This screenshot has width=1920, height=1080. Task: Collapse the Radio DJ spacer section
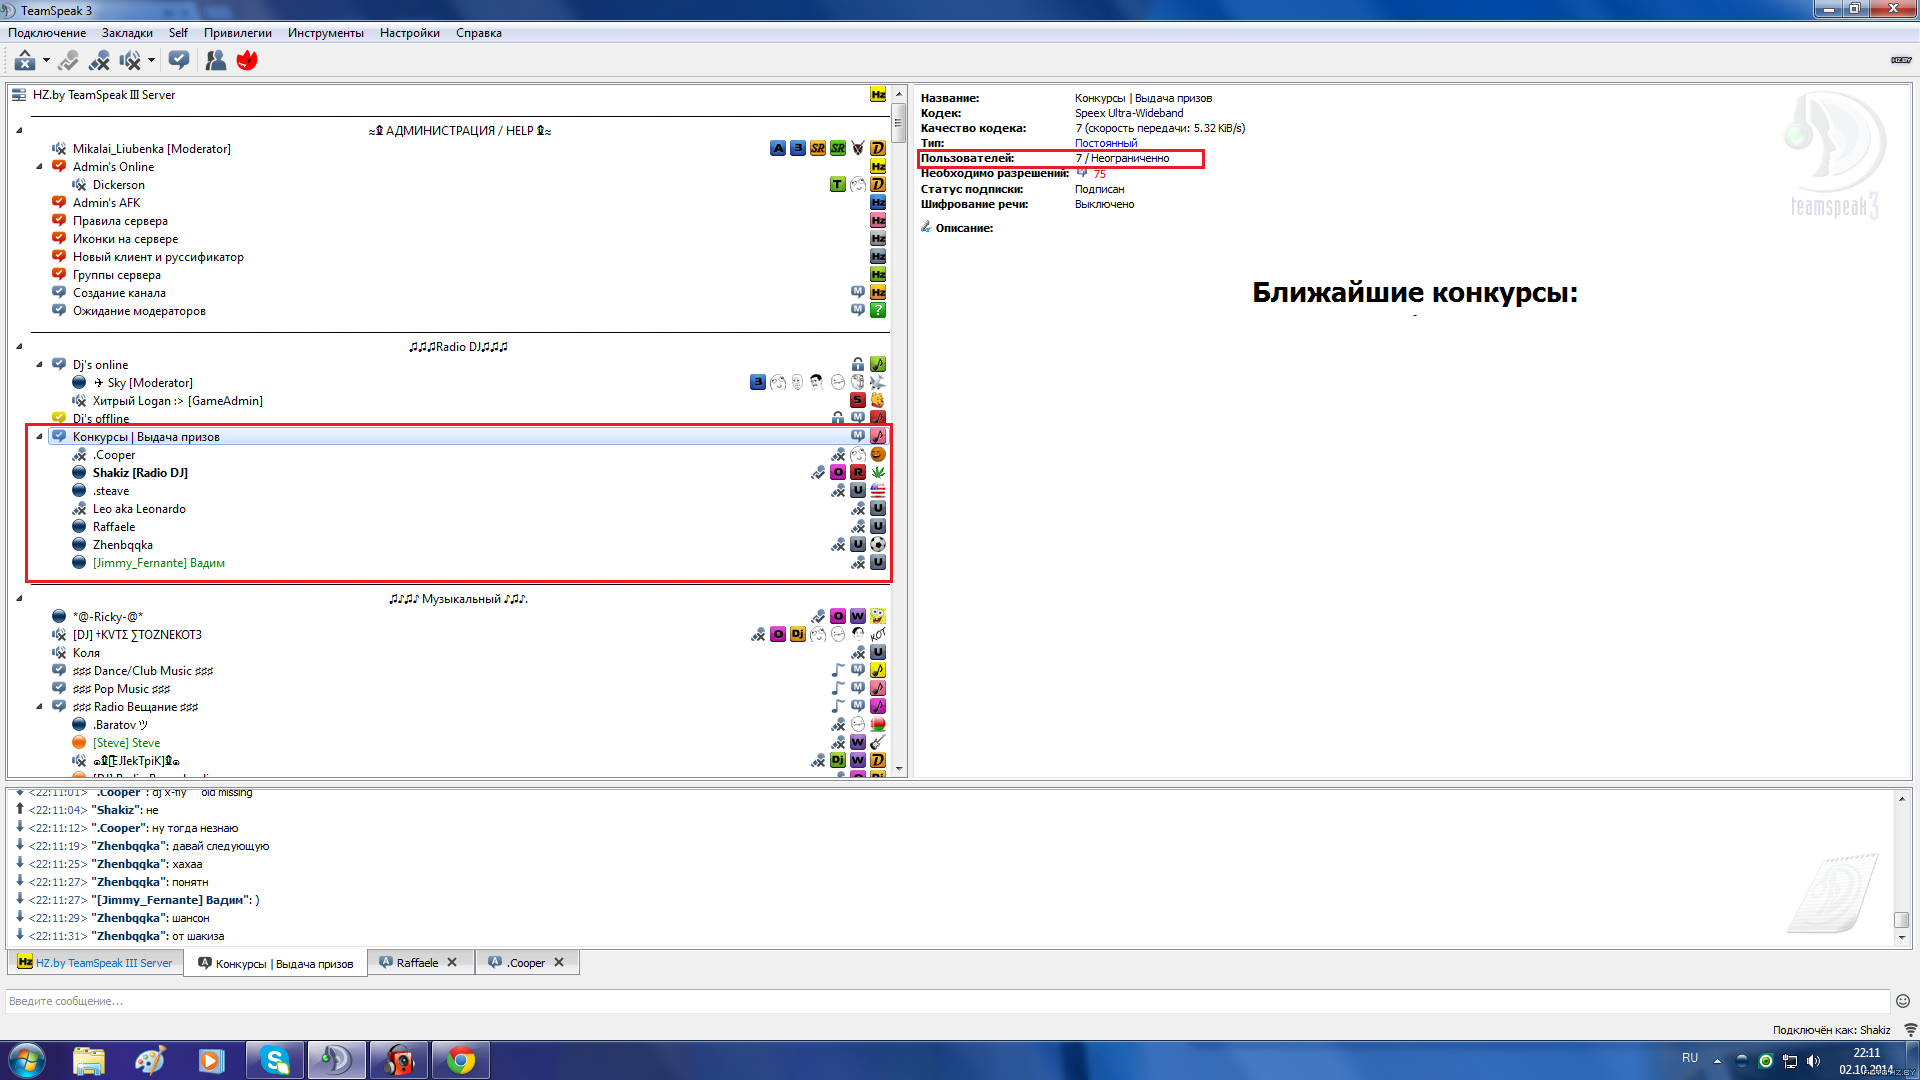[x=19, y=347]
